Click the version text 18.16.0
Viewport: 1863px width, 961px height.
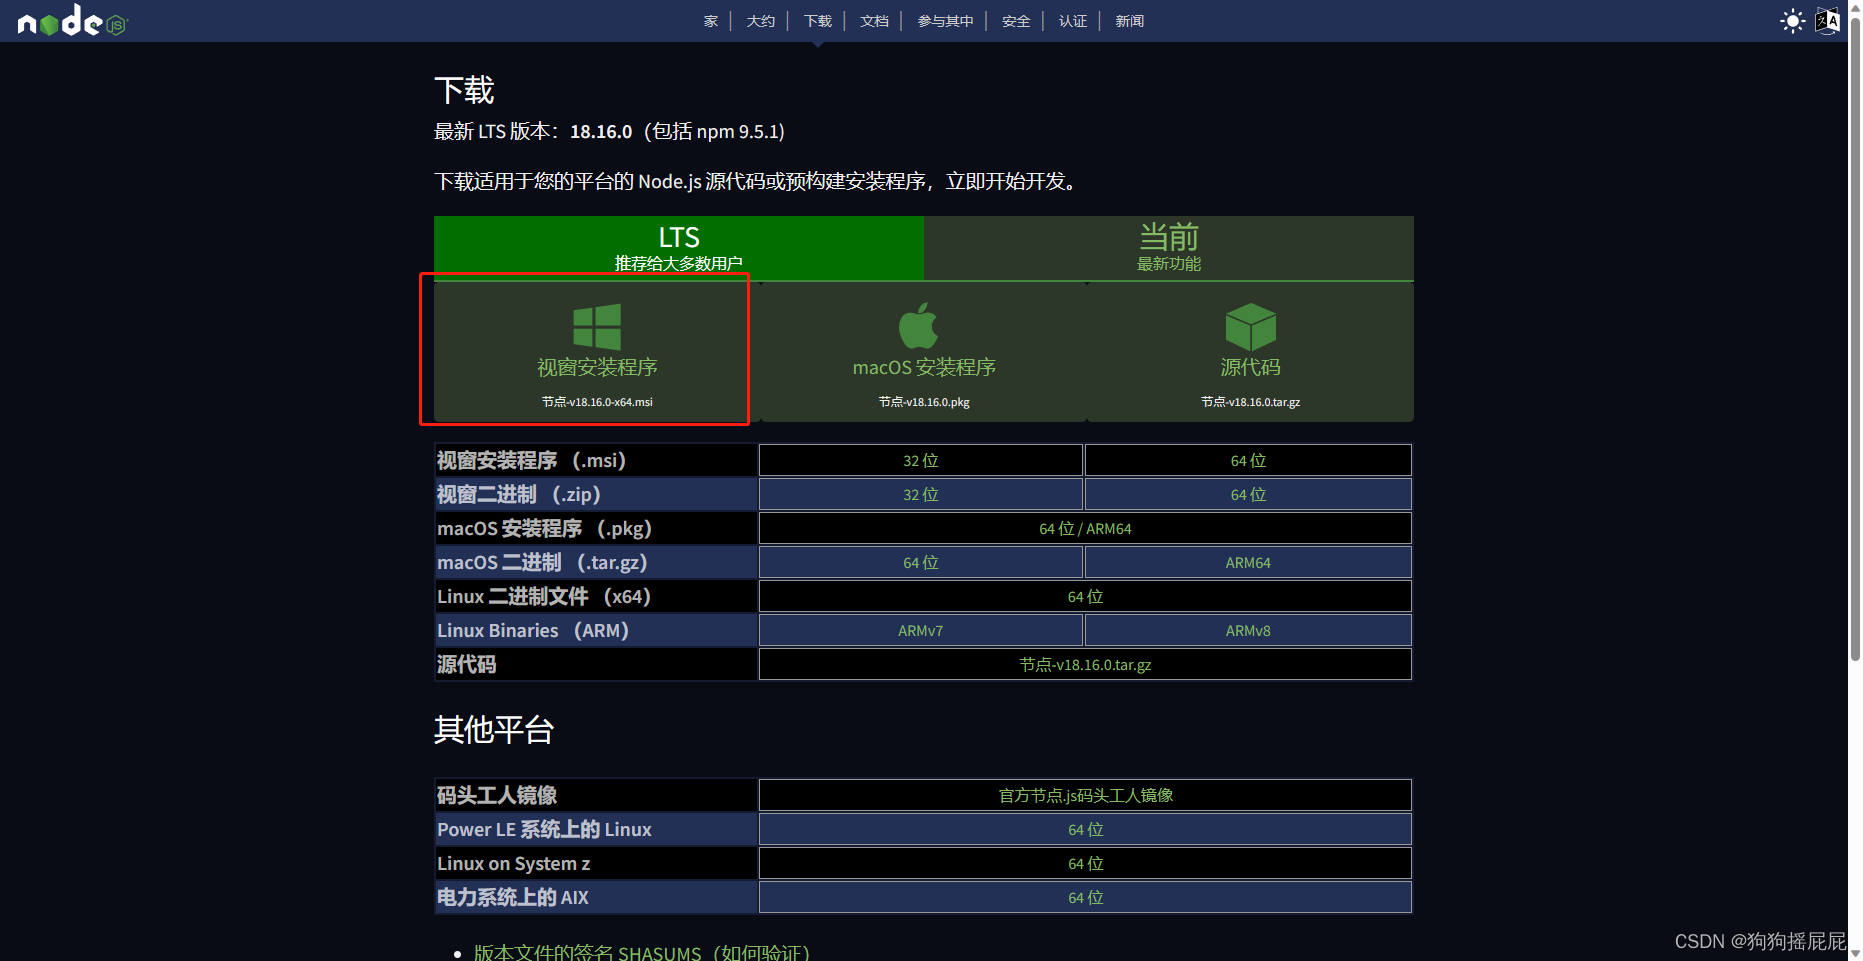click(x=601, y=131)
